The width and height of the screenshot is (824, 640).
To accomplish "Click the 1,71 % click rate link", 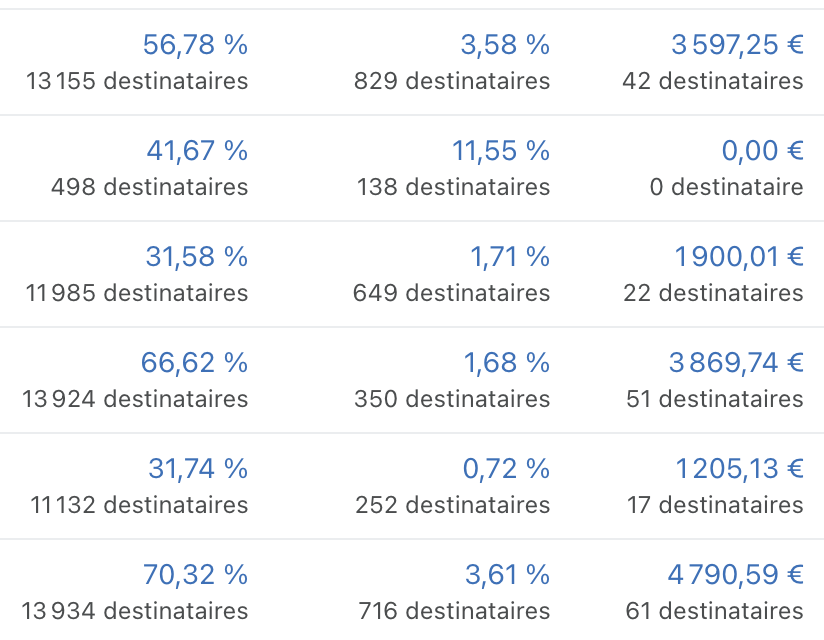I will (x=510, y=257).
